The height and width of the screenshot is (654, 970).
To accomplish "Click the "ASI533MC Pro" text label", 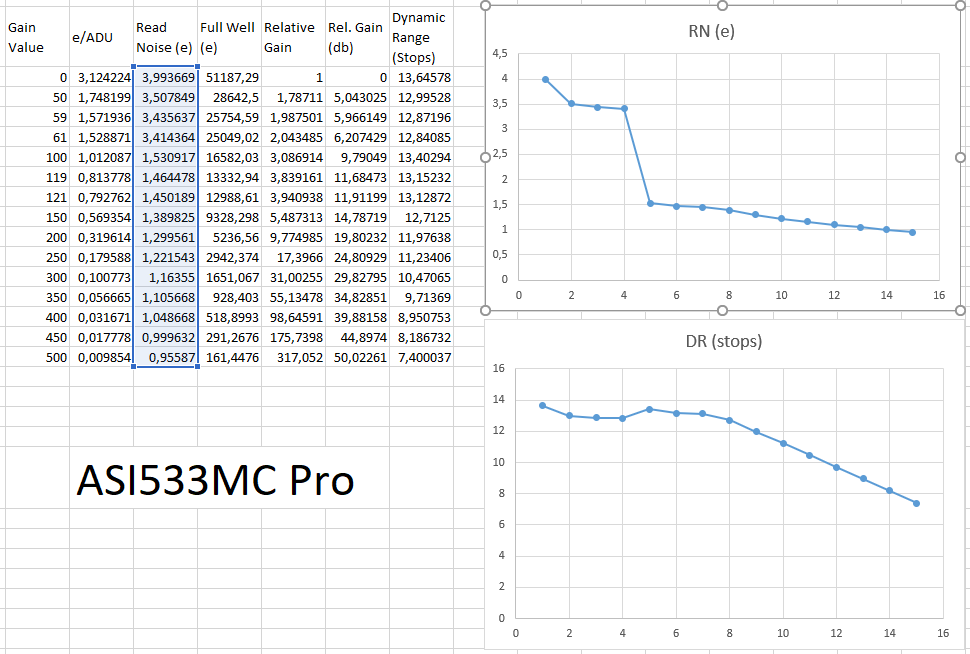I will [215, 481].
